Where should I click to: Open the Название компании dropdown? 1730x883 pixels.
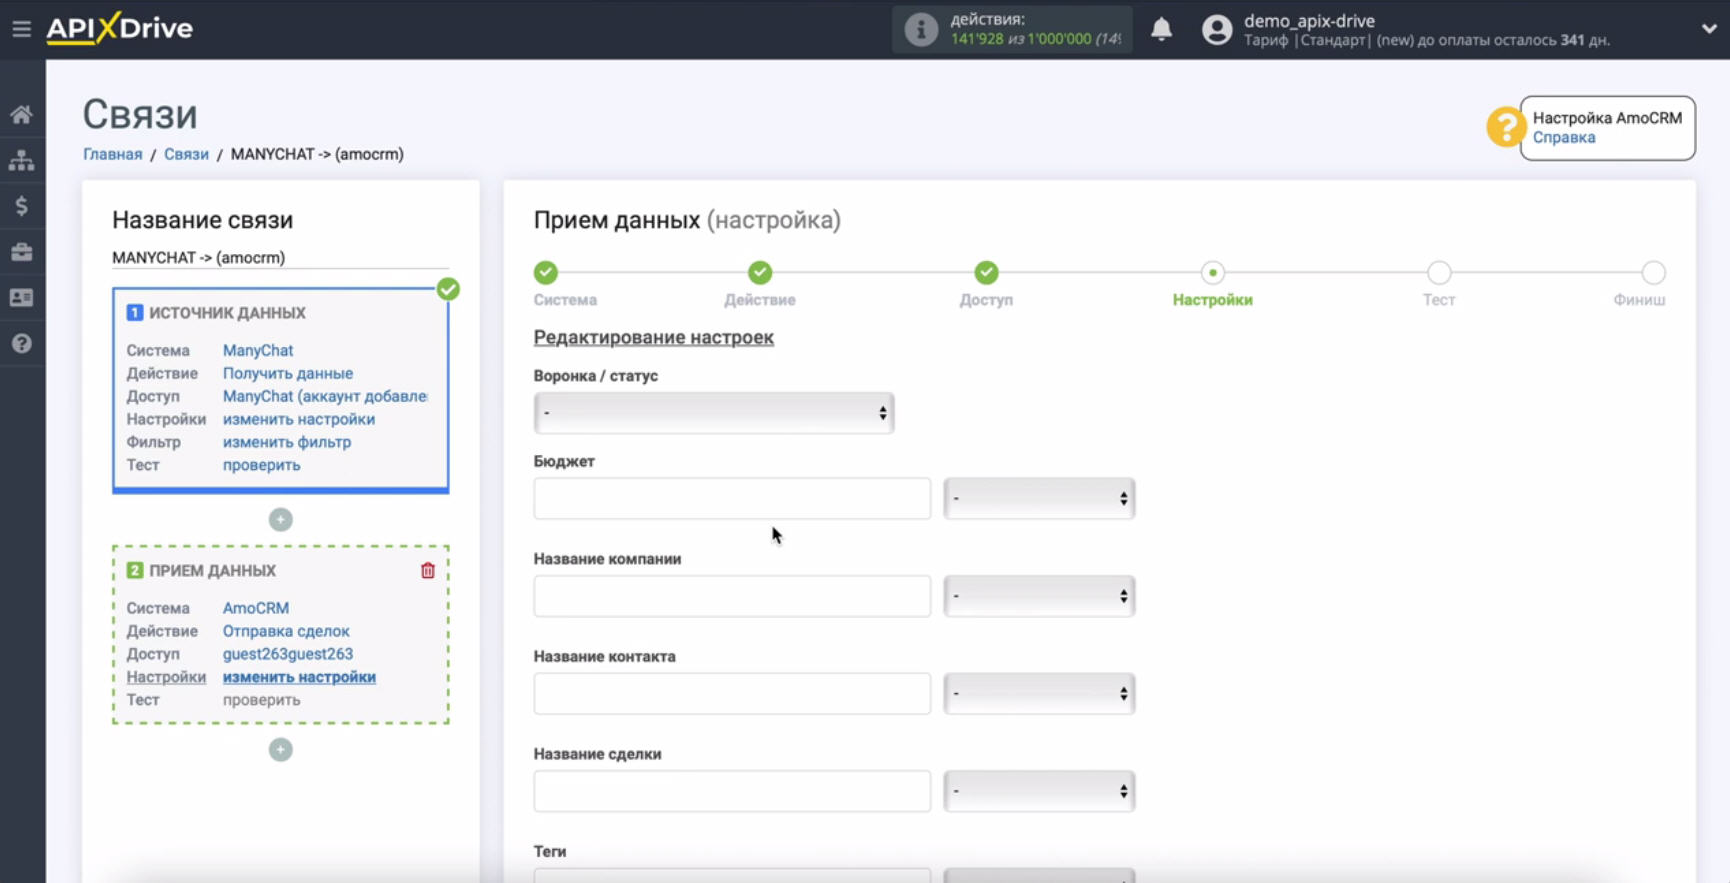[x=1039, y=596]
